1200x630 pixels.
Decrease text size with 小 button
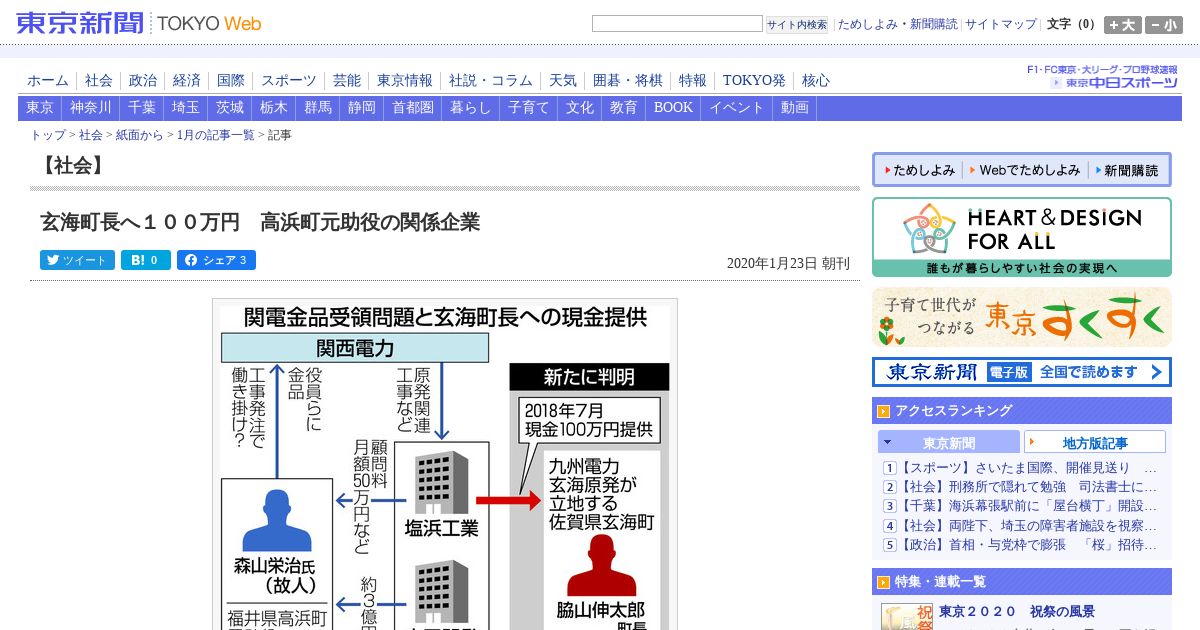1163,25
